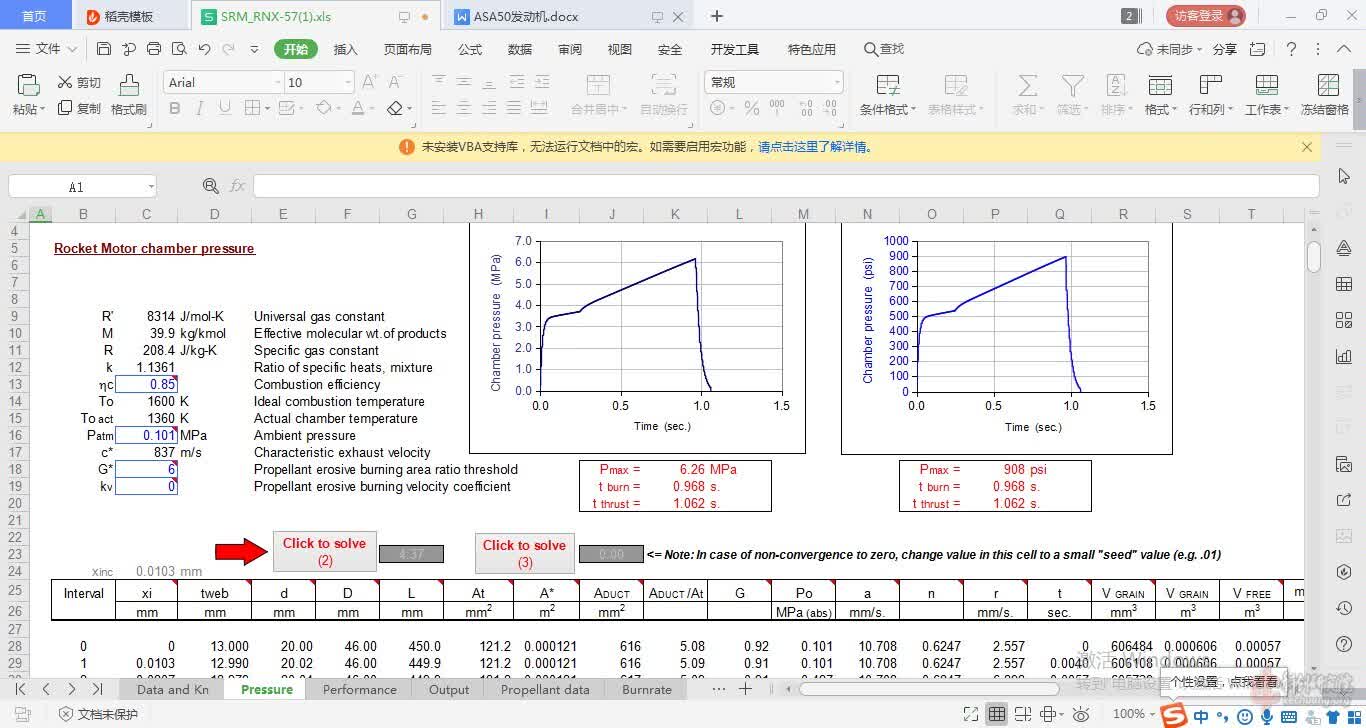
Task: Click the 'Click to solve (2)' button
Action: coord(325,551)
